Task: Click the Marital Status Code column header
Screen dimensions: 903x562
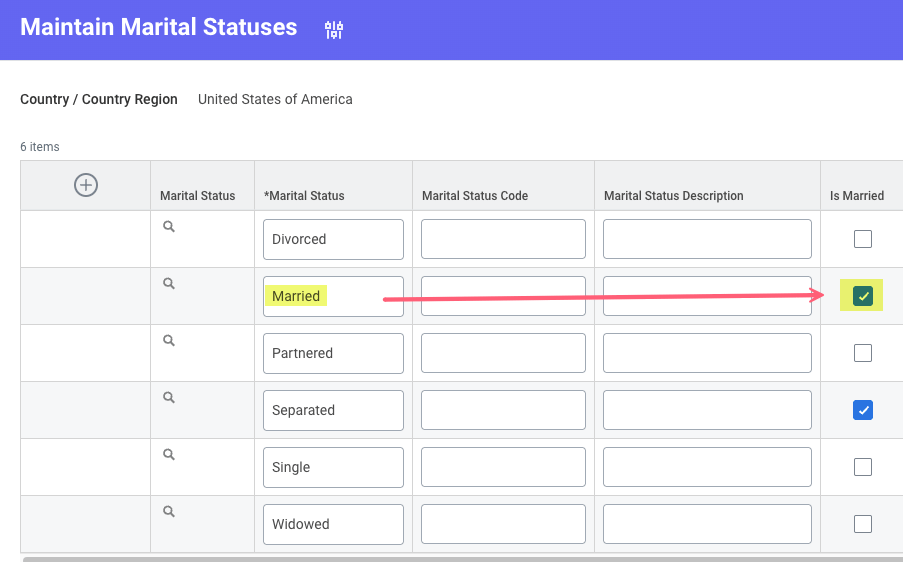Action: [475, 196]
